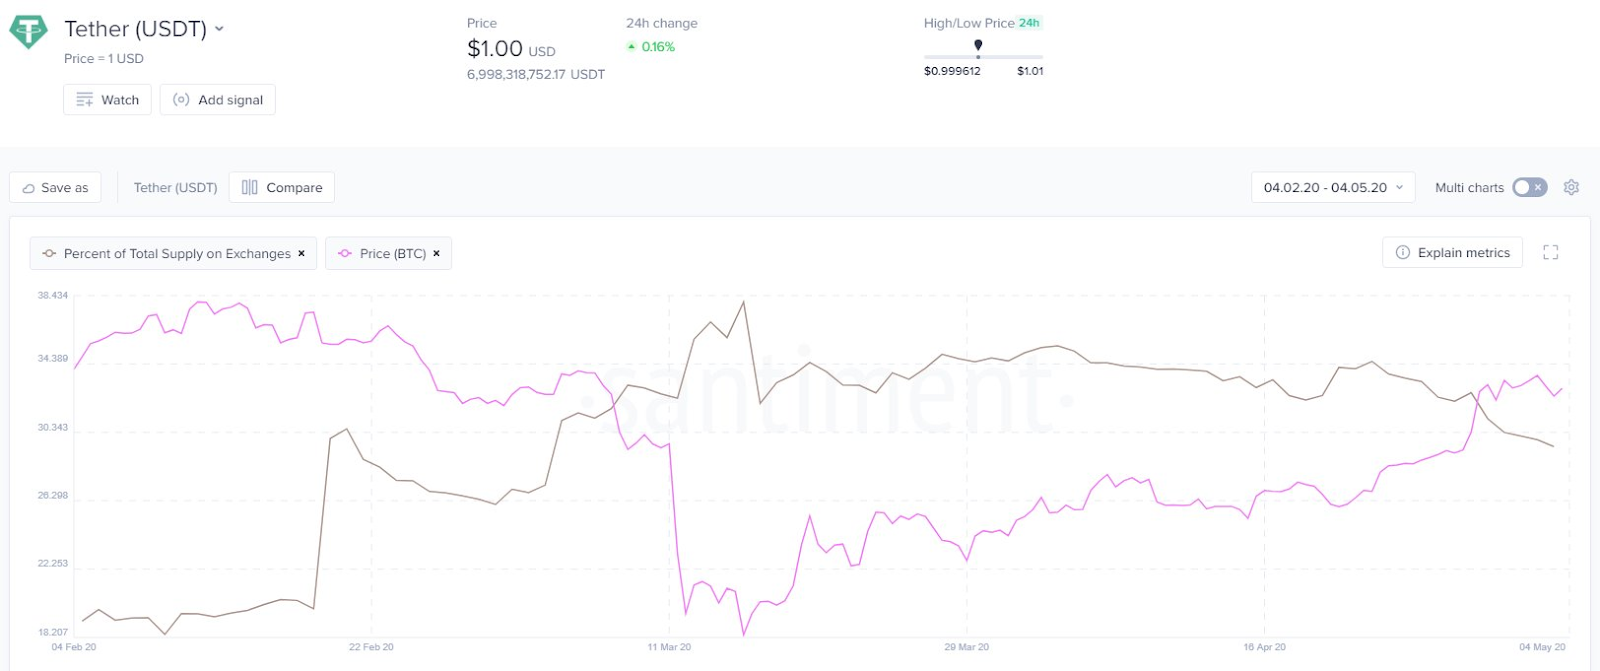This screenshot has height=671, width=1600.
Task: Click the 24h High/Low Price period badge
Action: [1030, 23]
